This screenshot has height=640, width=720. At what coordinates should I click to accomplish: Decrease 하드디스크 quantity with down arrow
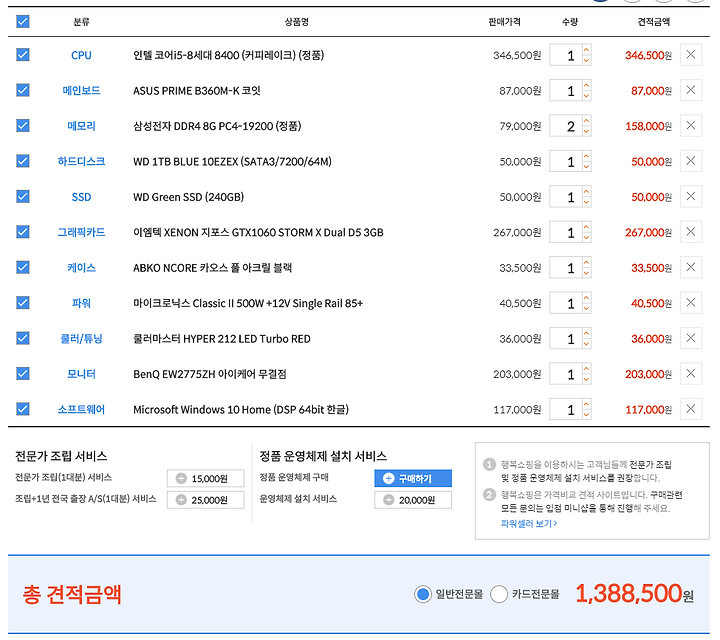click(x=586, y=166)
